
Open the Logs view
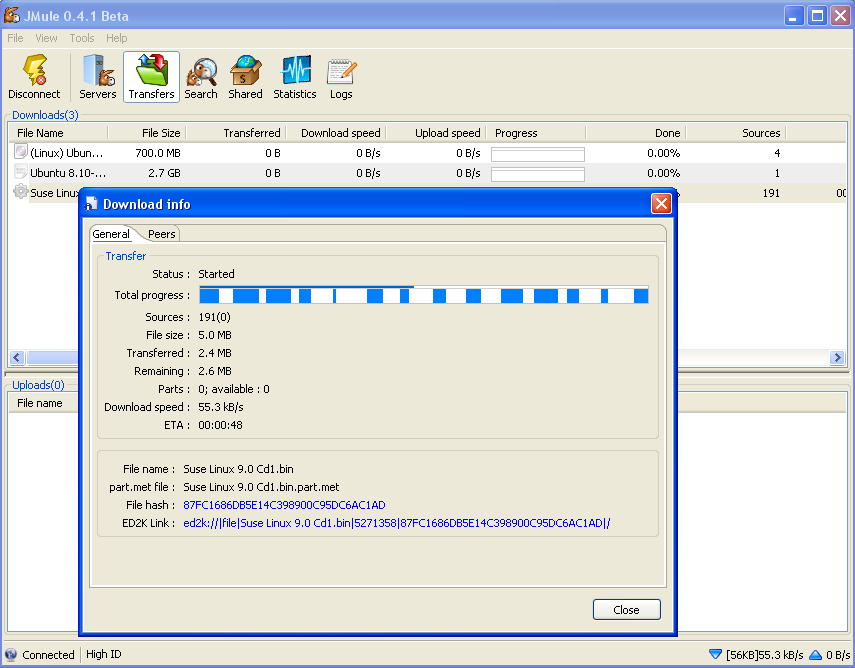341,77
